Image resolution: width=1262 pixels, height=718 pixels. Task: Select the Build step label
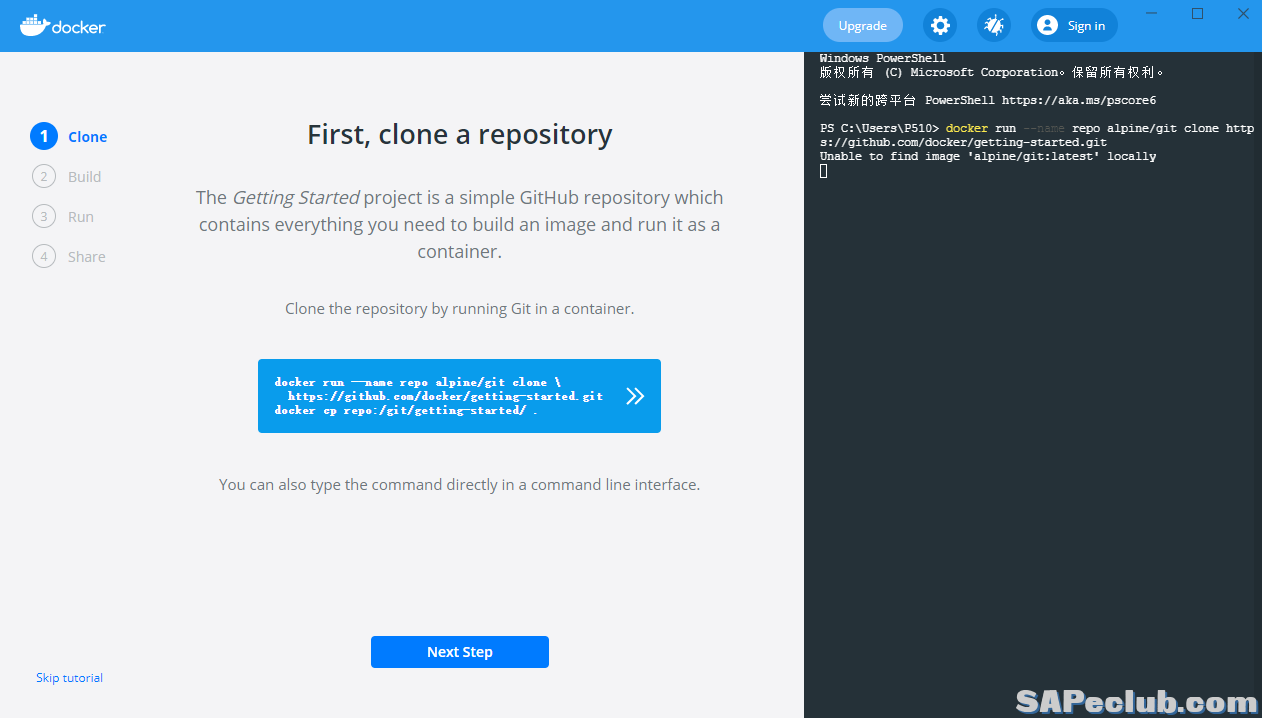[84, 177]
